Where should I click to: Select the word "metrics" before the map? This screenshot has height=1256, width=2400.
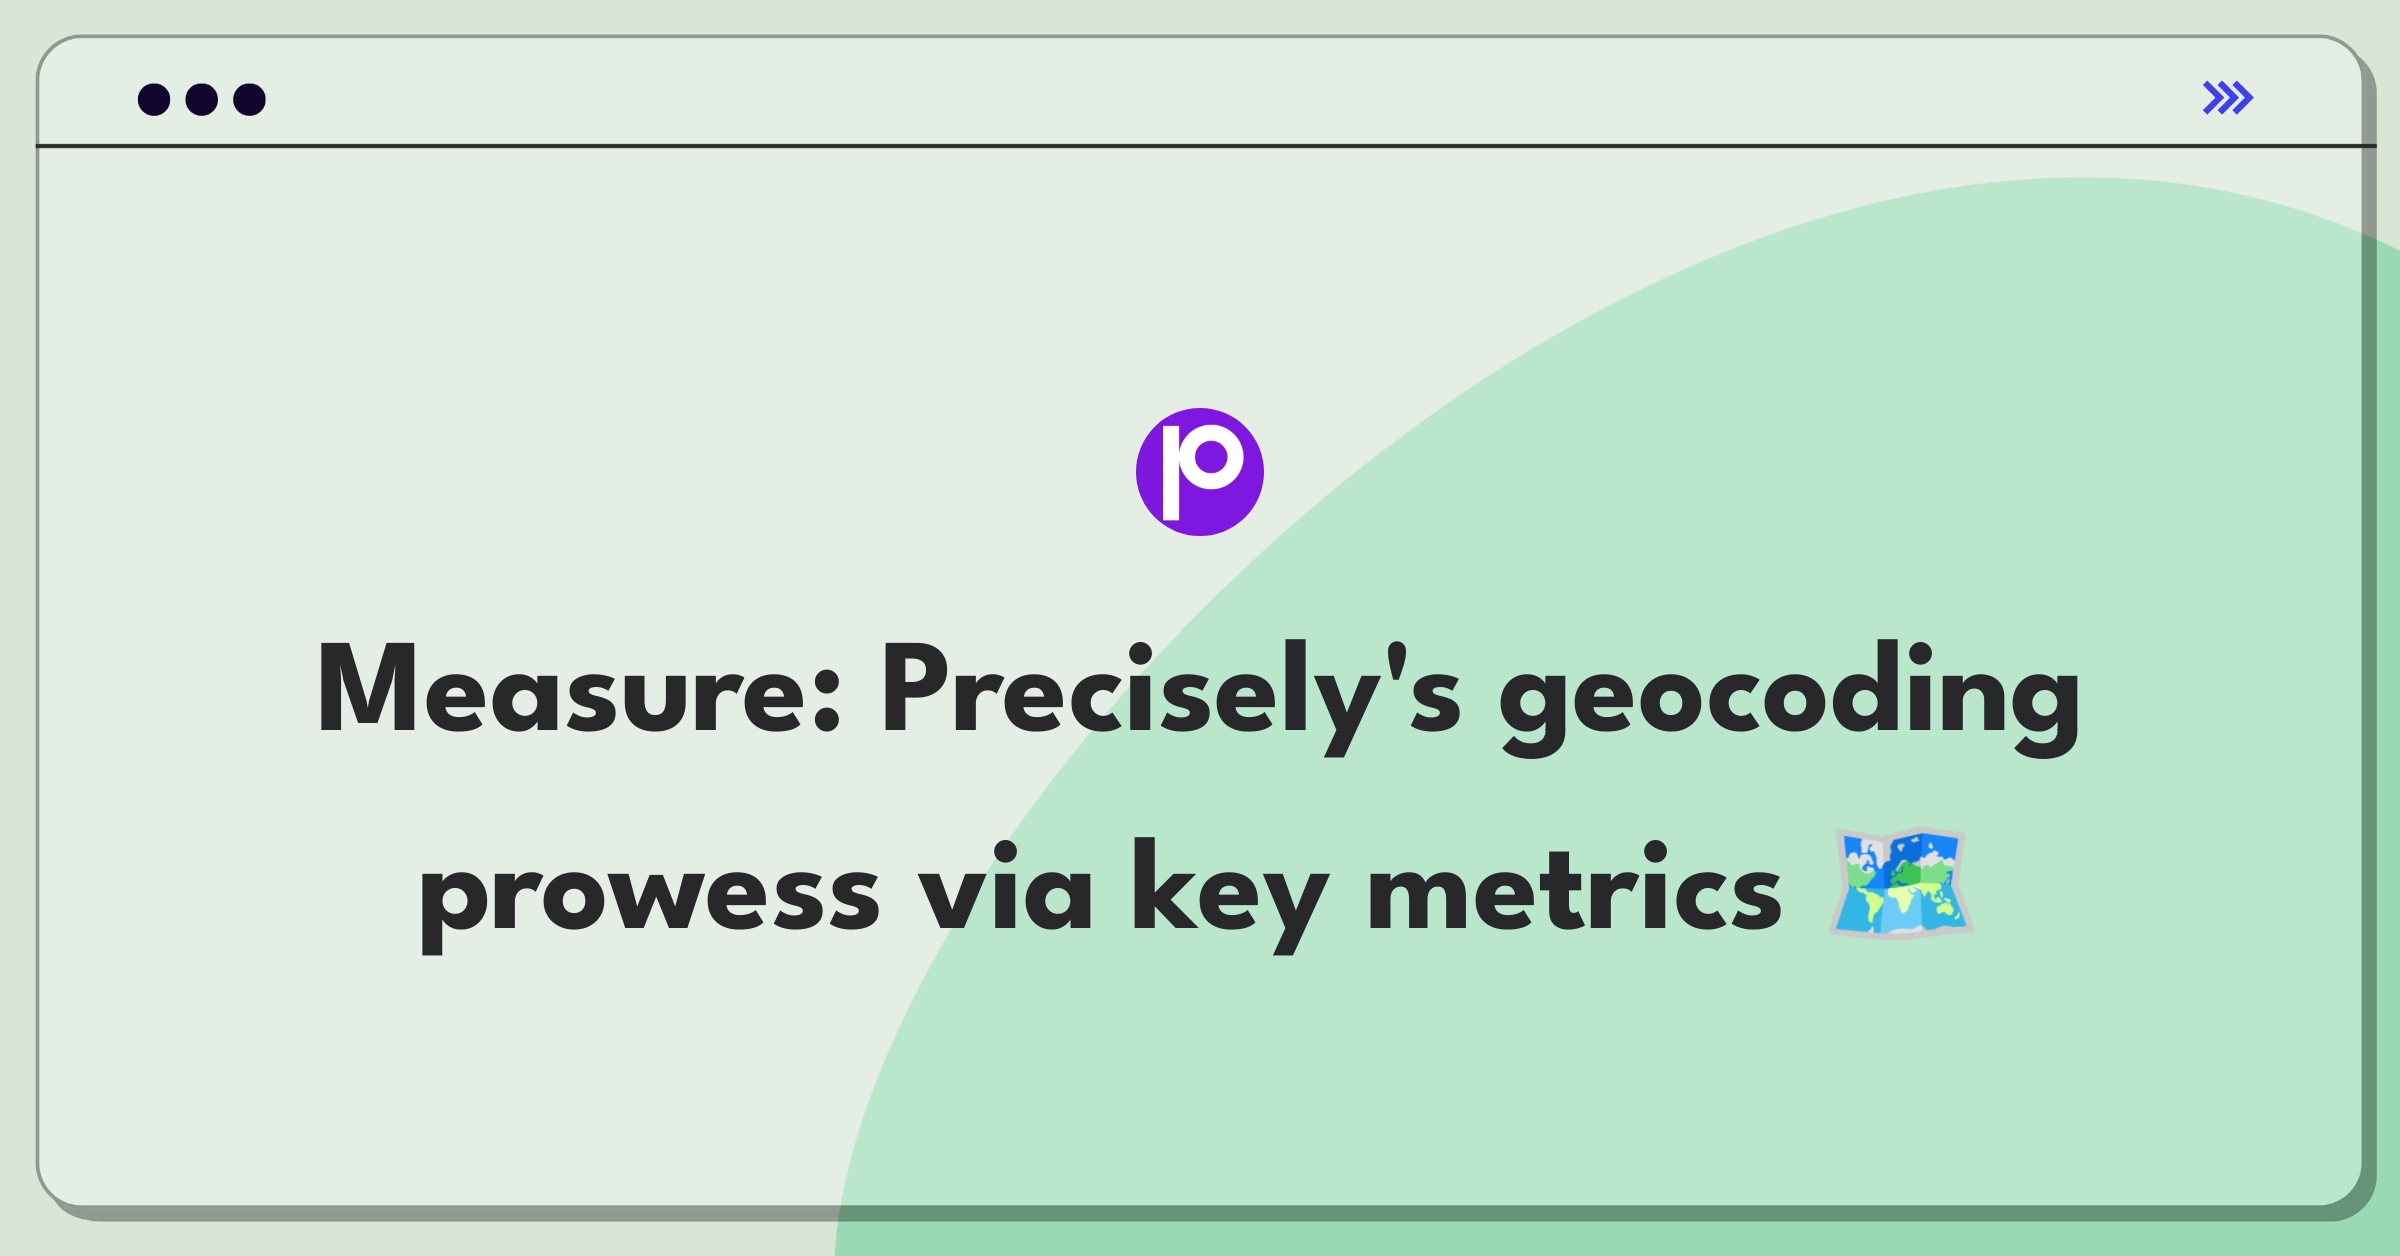tap(1575, 885)
